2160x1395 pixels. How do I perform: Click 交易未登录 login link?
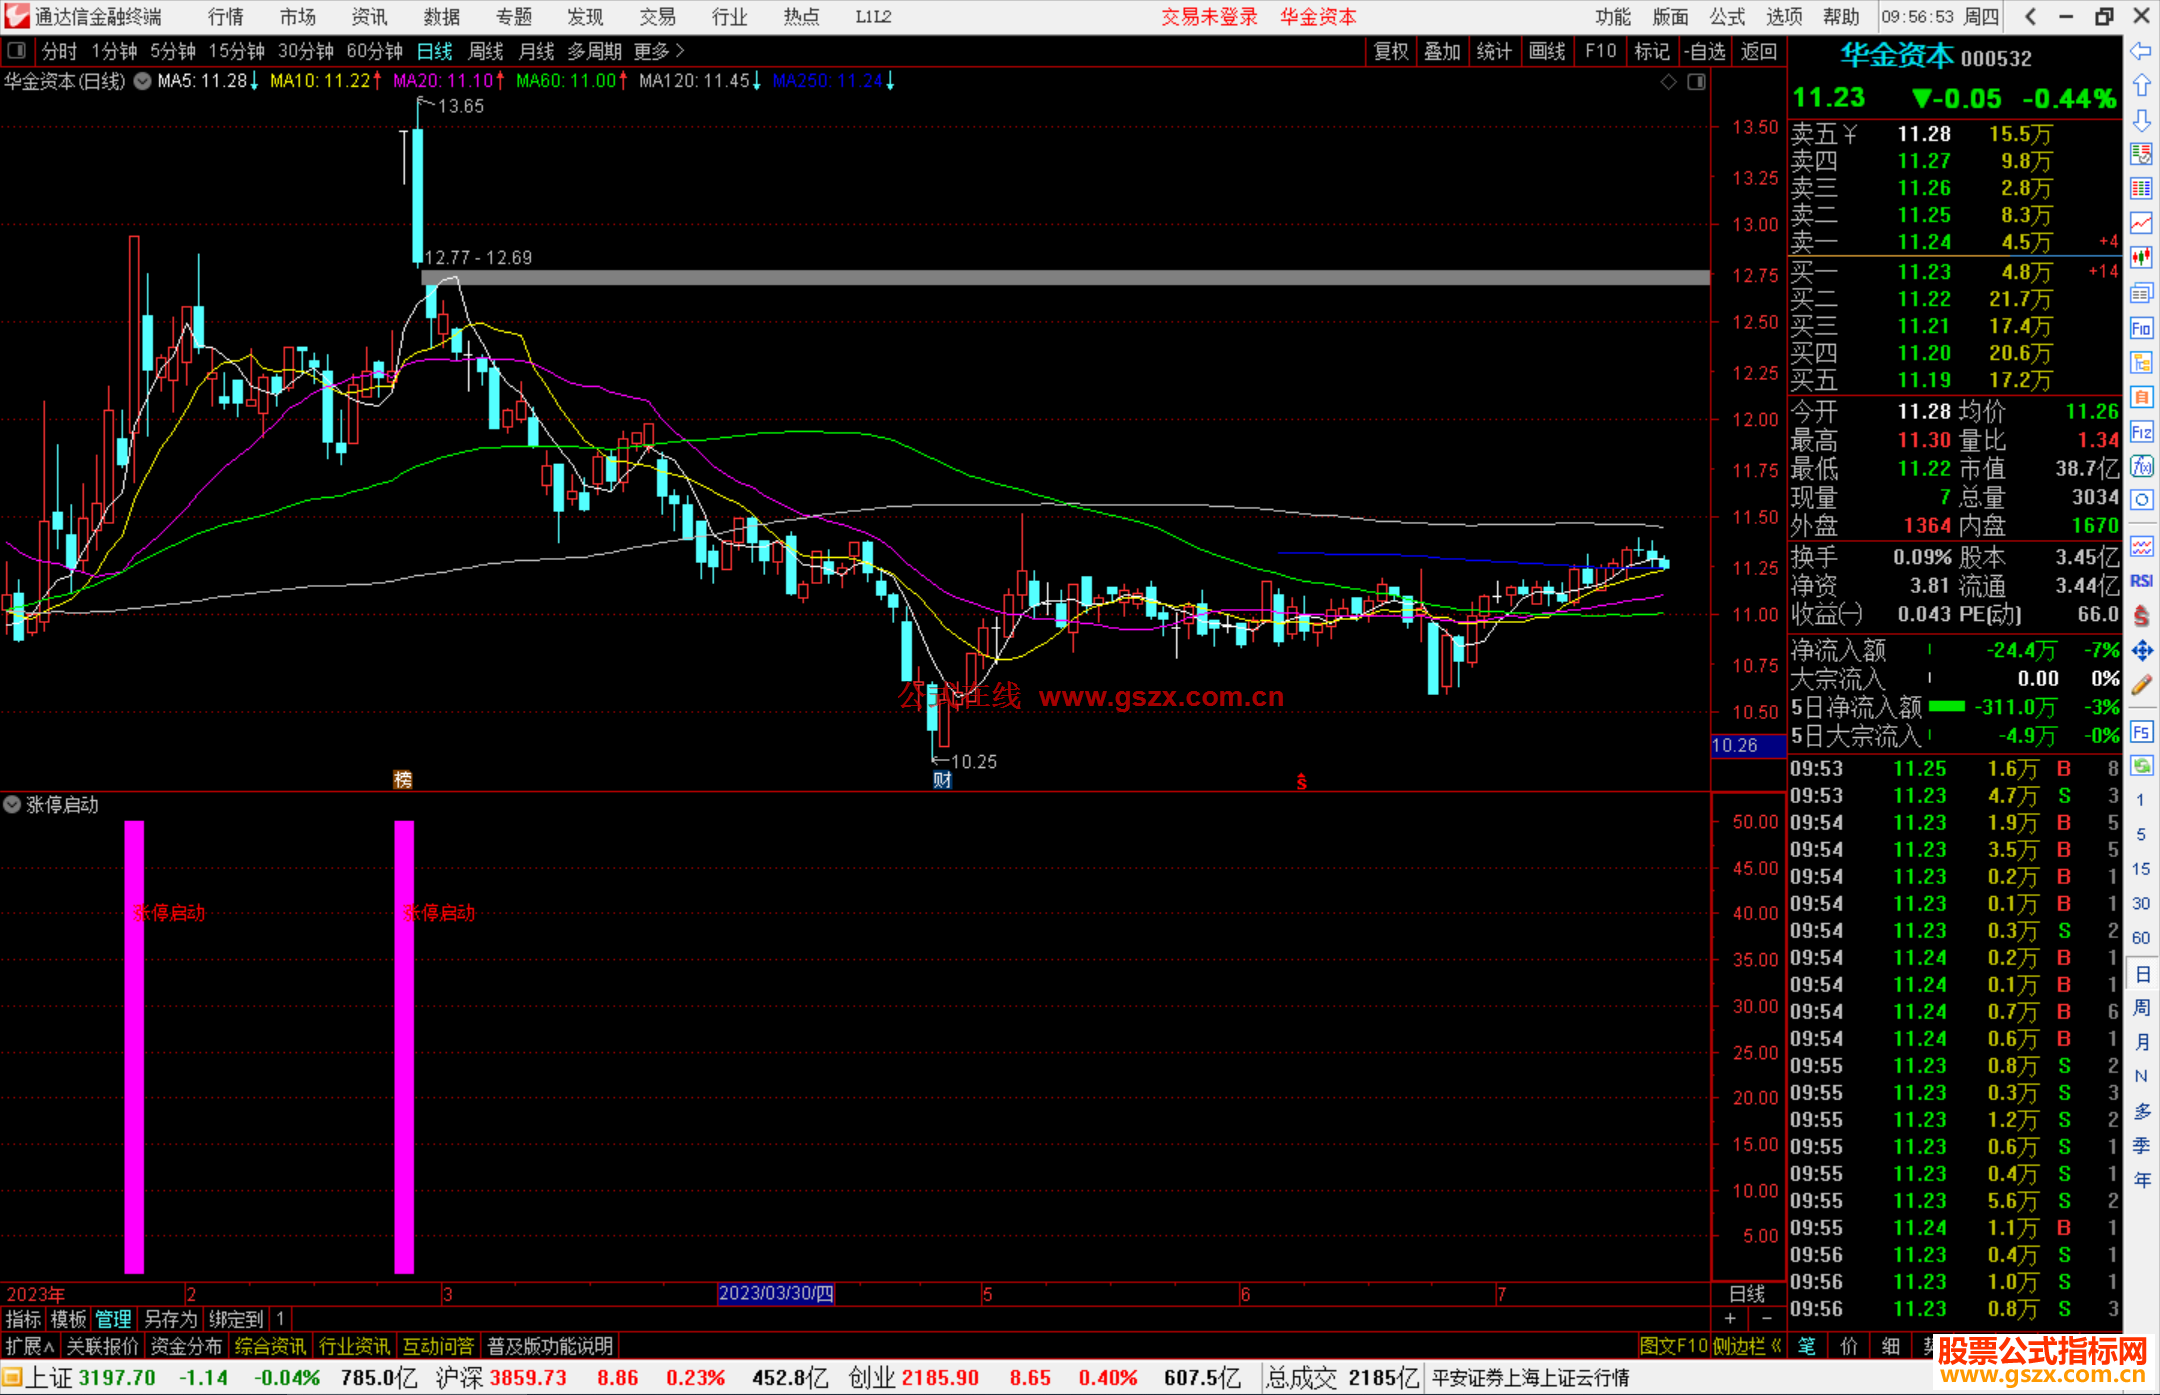[1209, 17]
